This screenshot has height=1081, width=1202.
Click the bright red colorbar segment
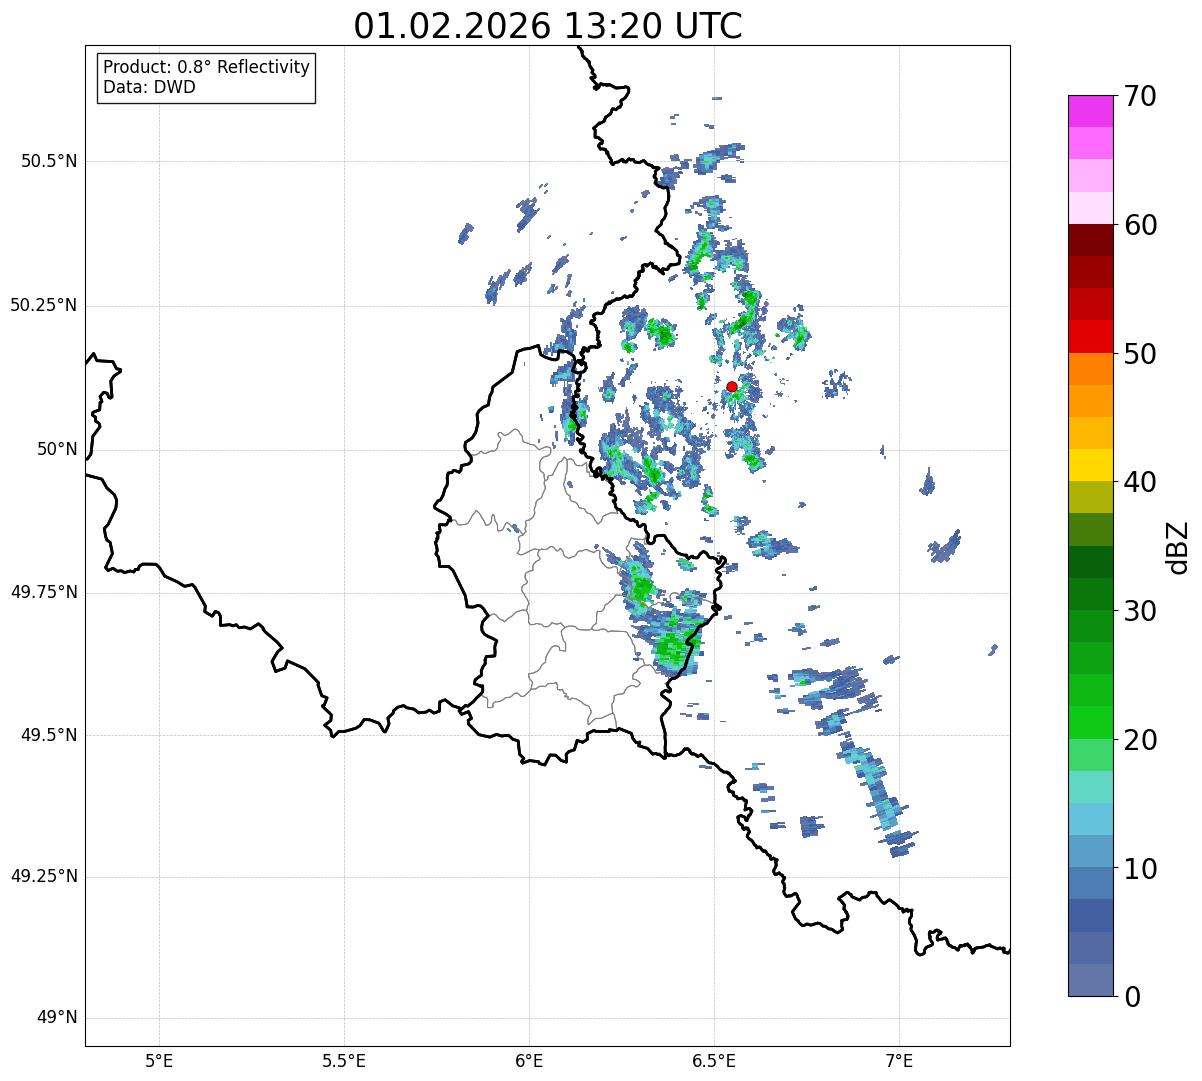1091,337
